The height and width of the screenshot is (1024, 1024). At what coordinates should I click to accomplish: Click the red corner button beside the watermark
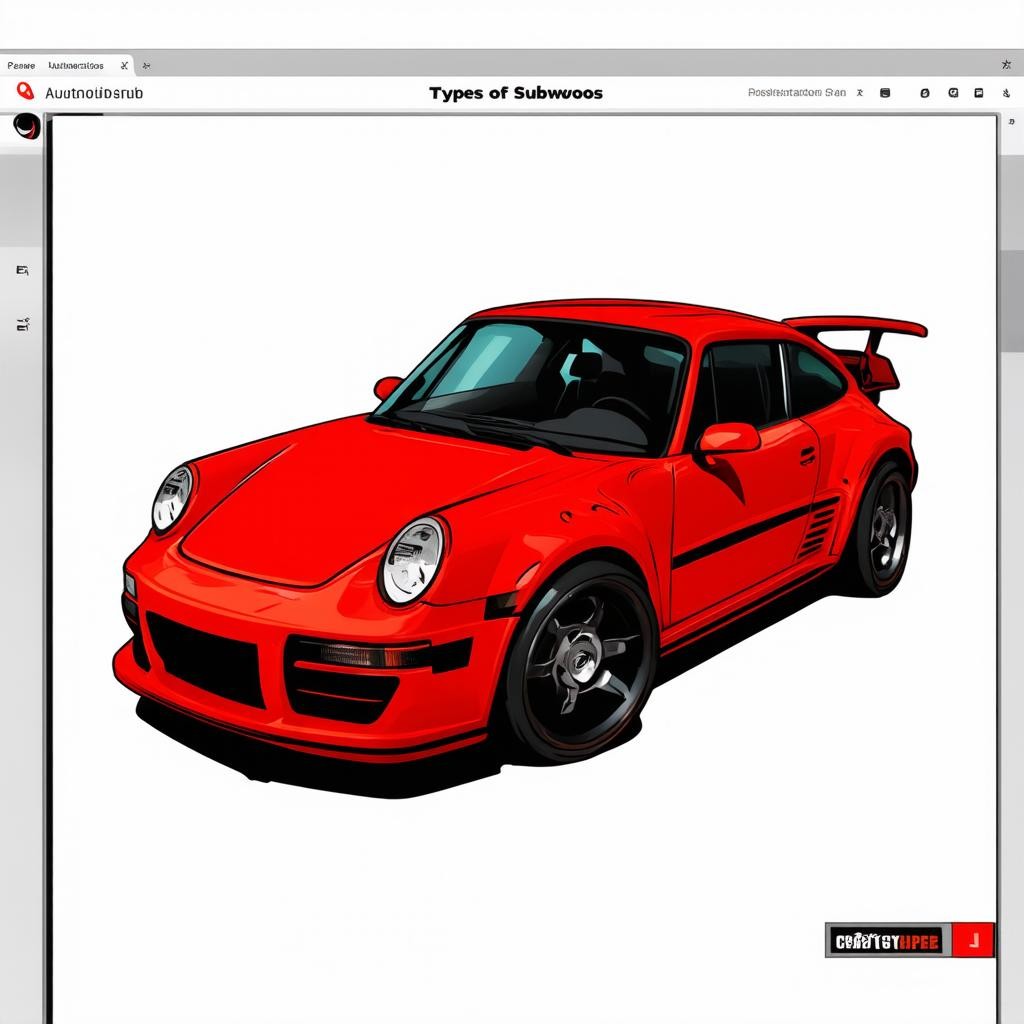(x=972, y=940)
